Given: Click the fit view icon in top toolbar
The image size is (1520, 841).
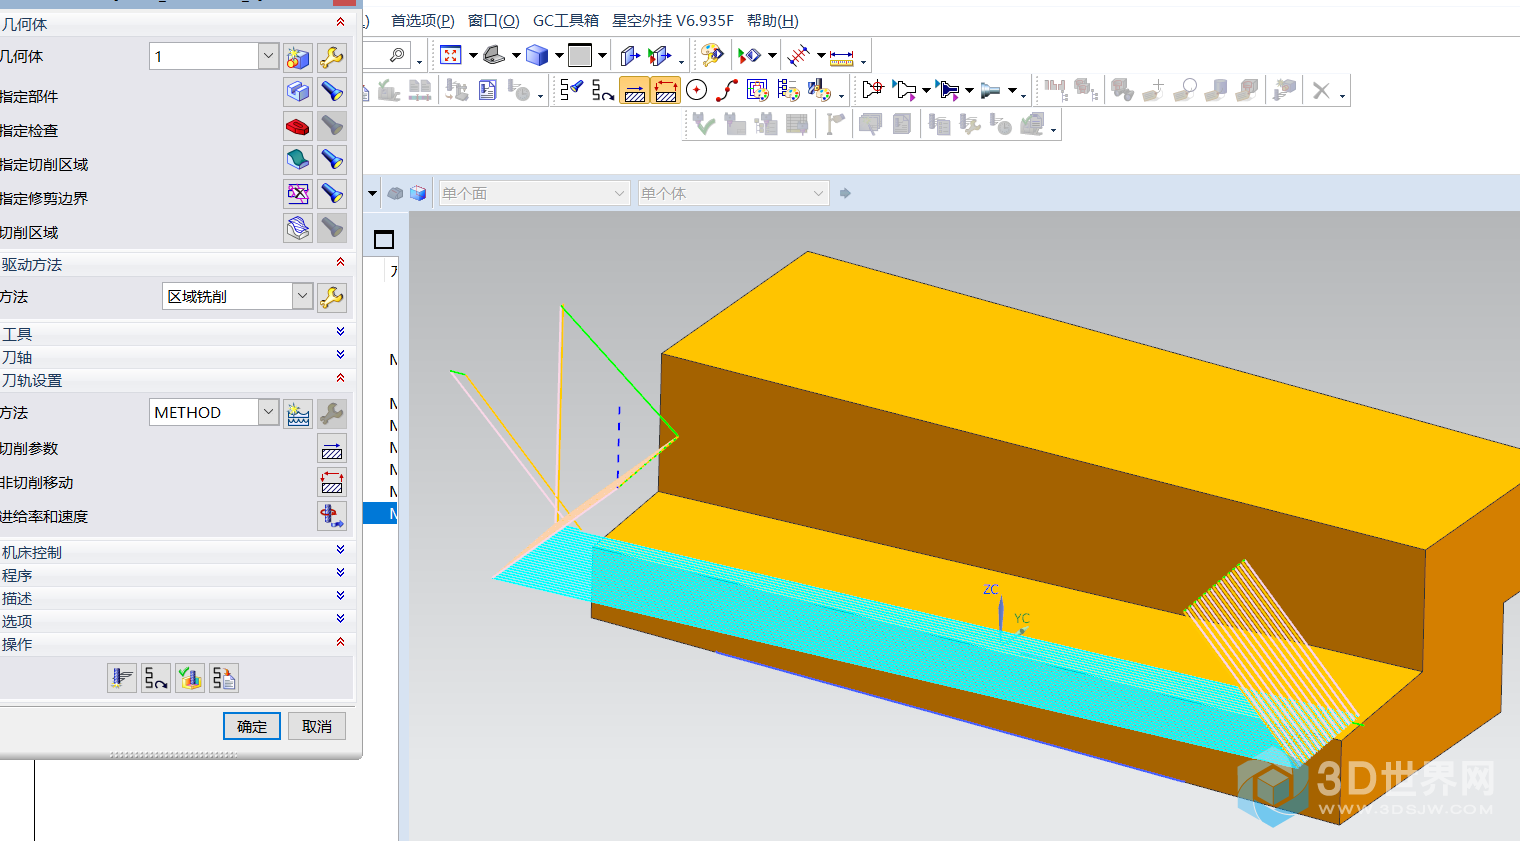Looking at the screenshot, I should point(450,55).
